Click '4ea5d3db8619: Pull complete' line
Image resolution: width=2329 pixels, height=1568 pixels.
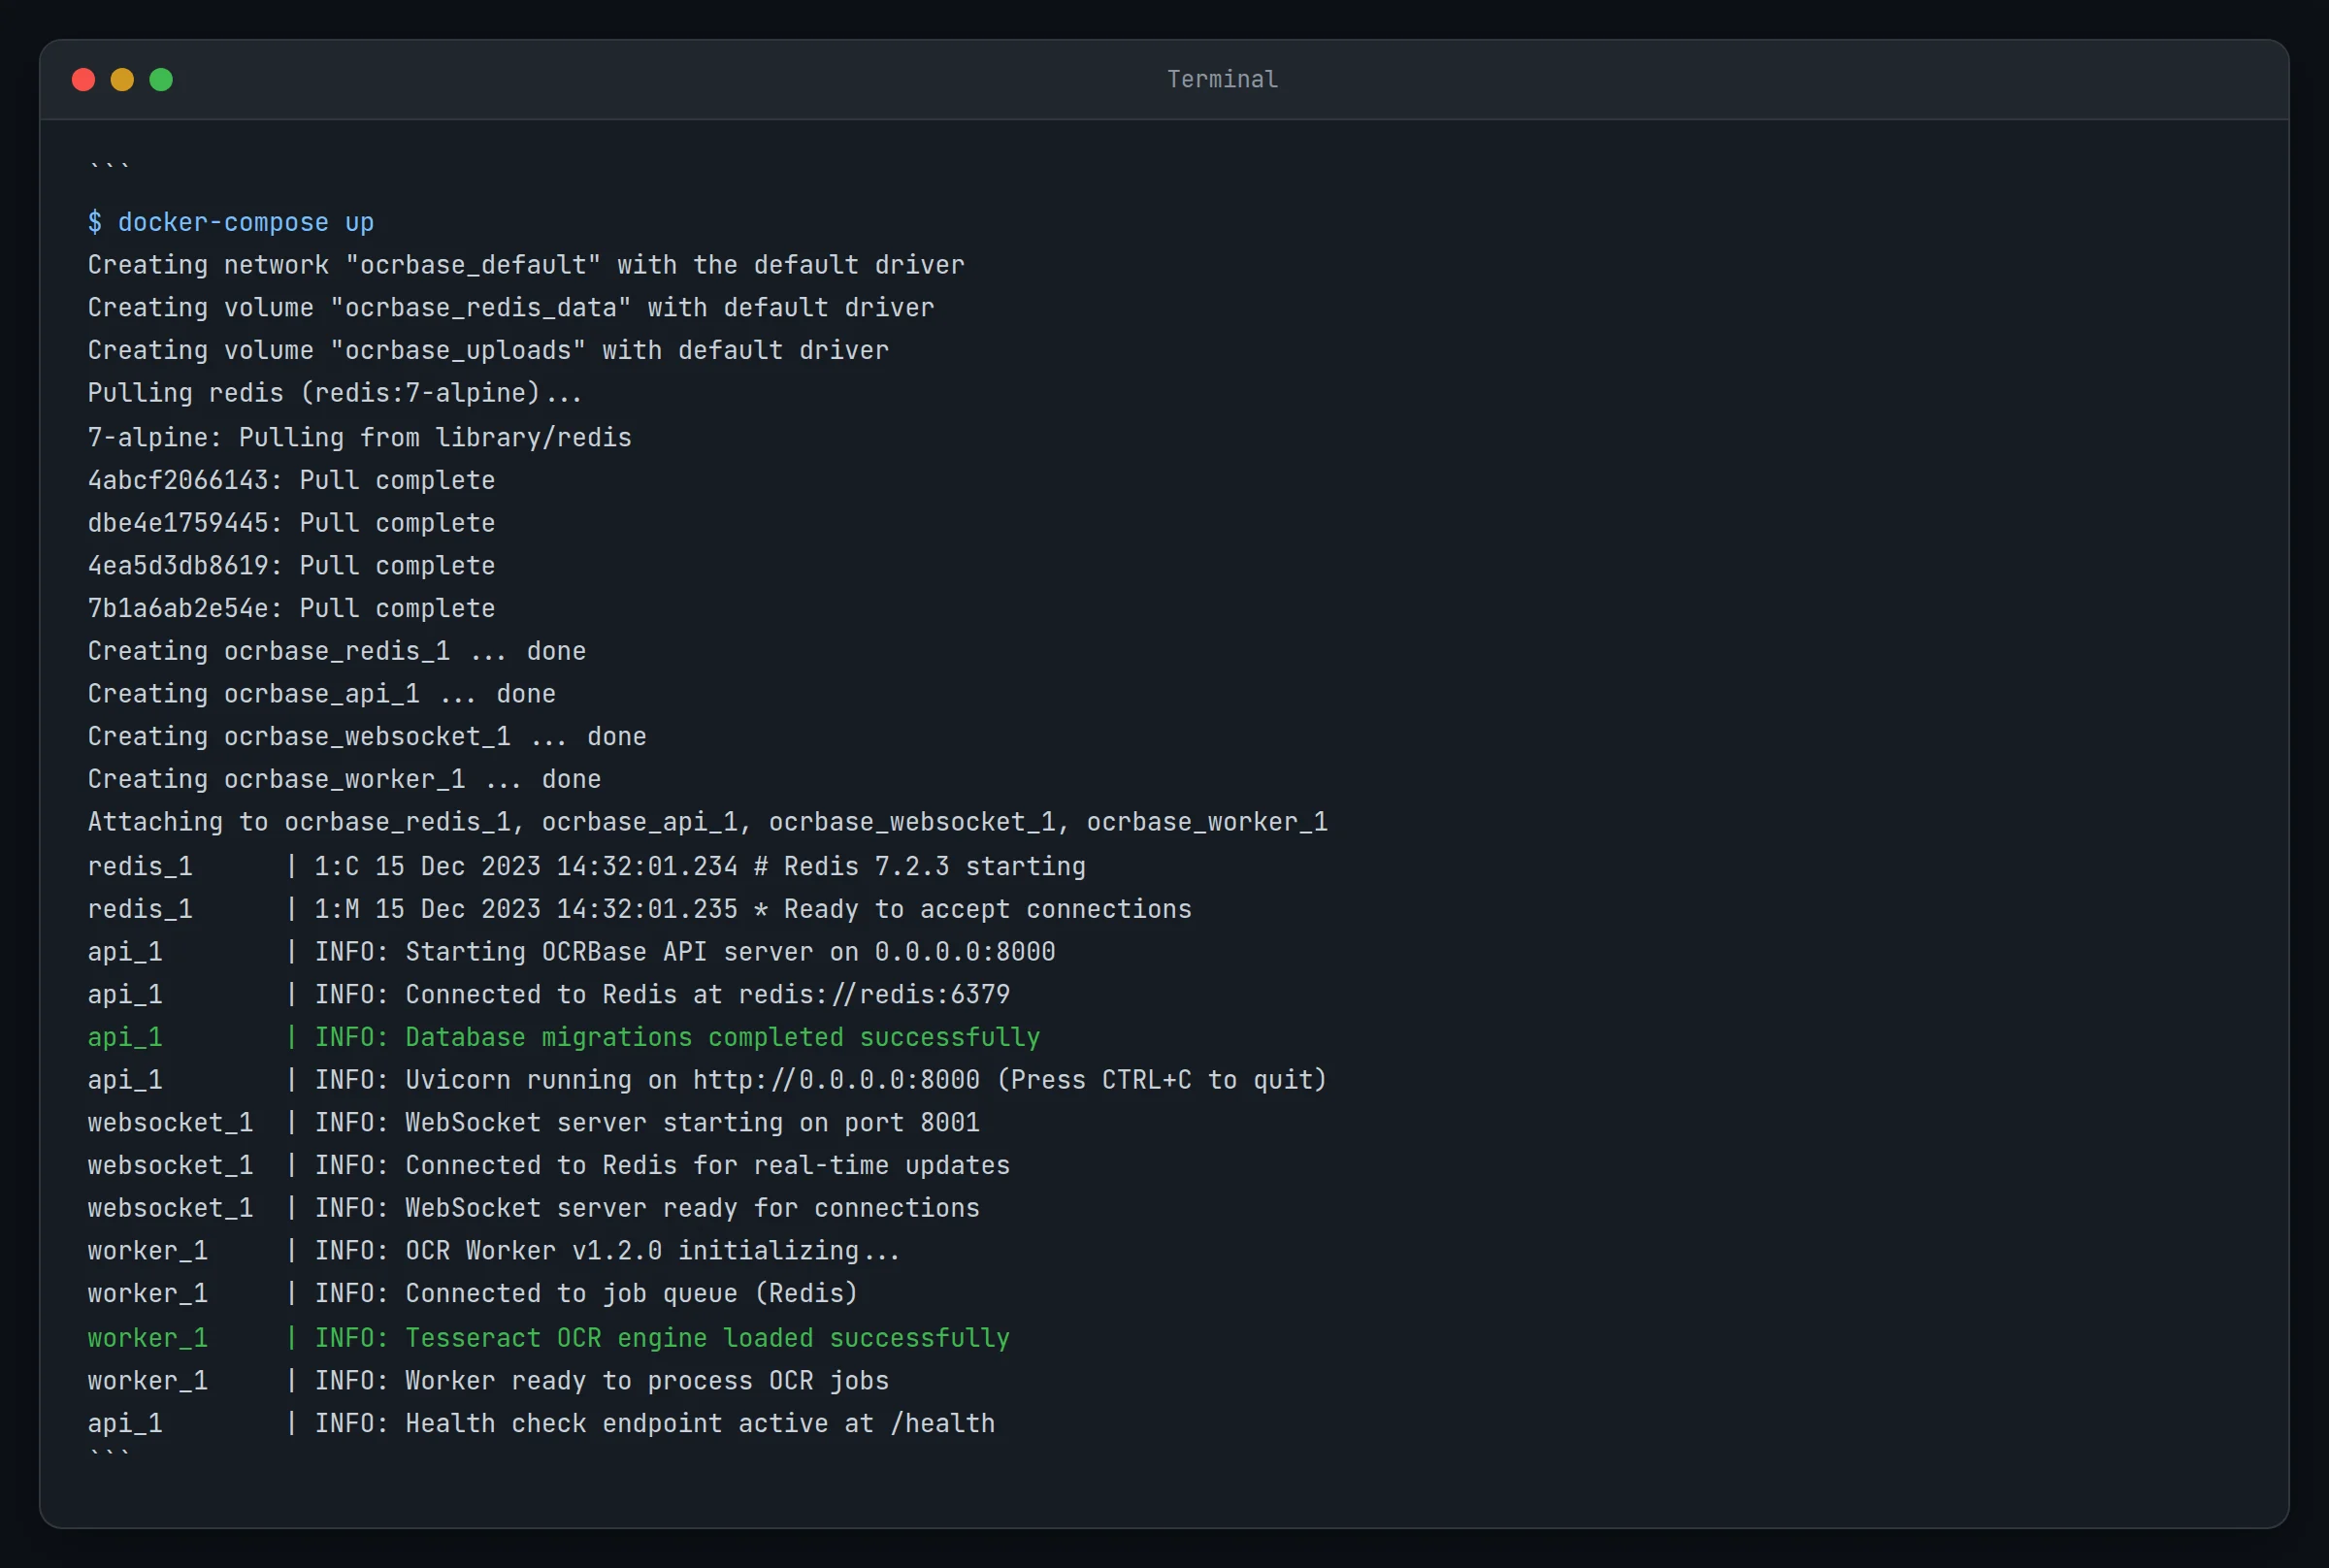[291, 566]
